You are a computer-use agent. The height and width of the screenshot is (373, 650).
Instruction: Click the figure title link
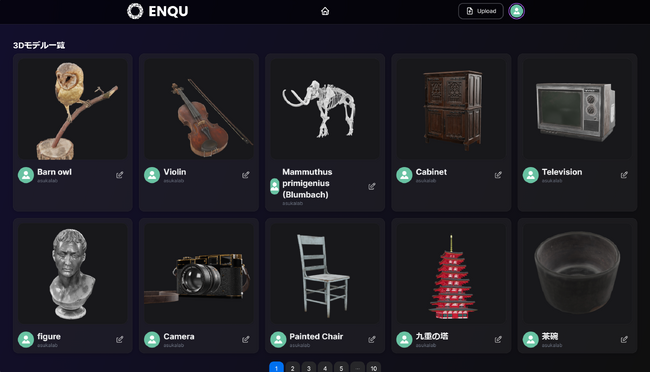tap(49, 337)
